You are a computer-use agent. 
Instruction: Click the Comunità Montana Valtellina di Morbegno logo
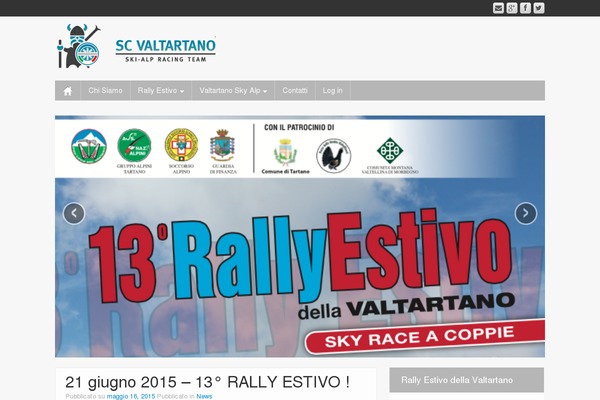(x=390, y=156)
